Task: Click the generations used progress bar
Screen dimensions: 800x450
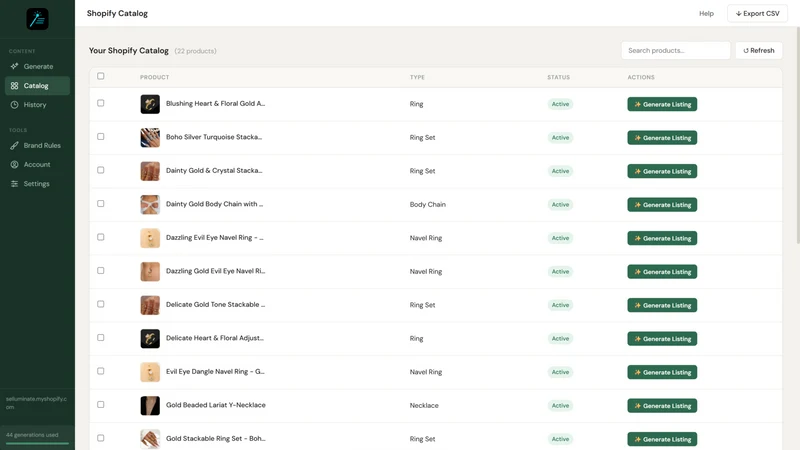Action: [x=37, y=444]
